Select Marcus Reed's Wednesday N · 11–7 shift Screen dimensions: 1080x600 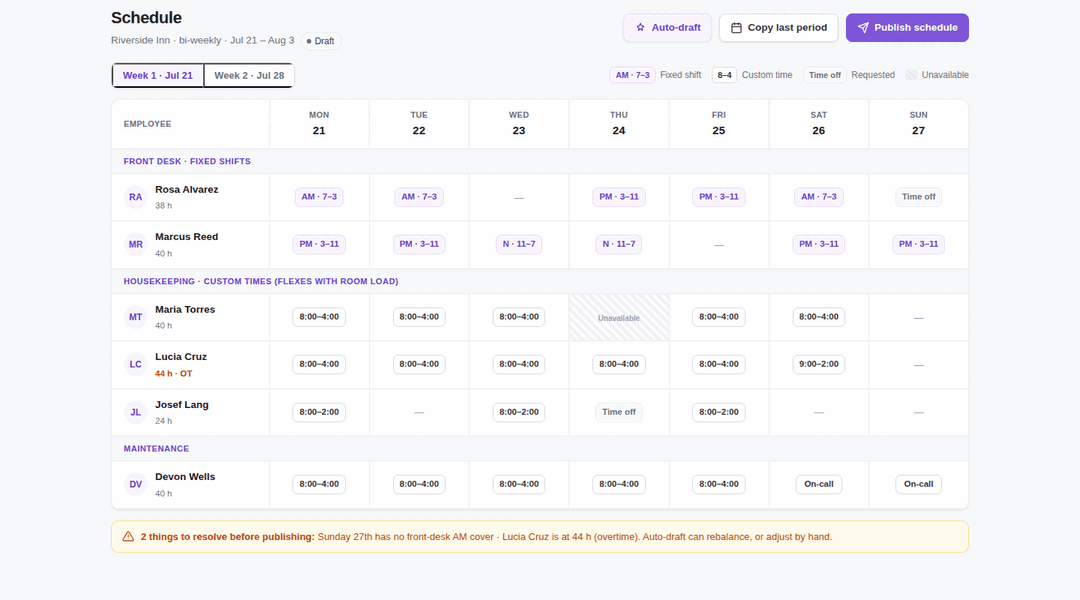(x=519, y=244)
